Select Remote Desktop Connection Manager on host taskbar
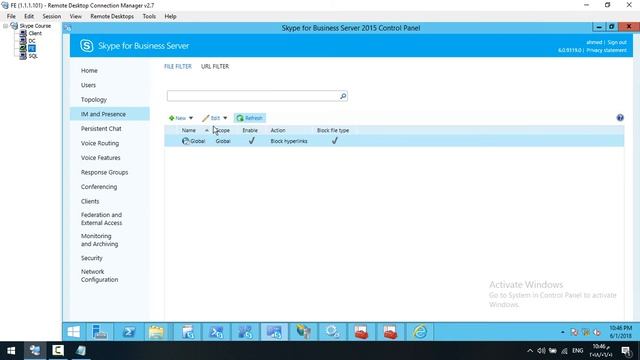The height and width of the screenshot is (360, 640). 35,351
